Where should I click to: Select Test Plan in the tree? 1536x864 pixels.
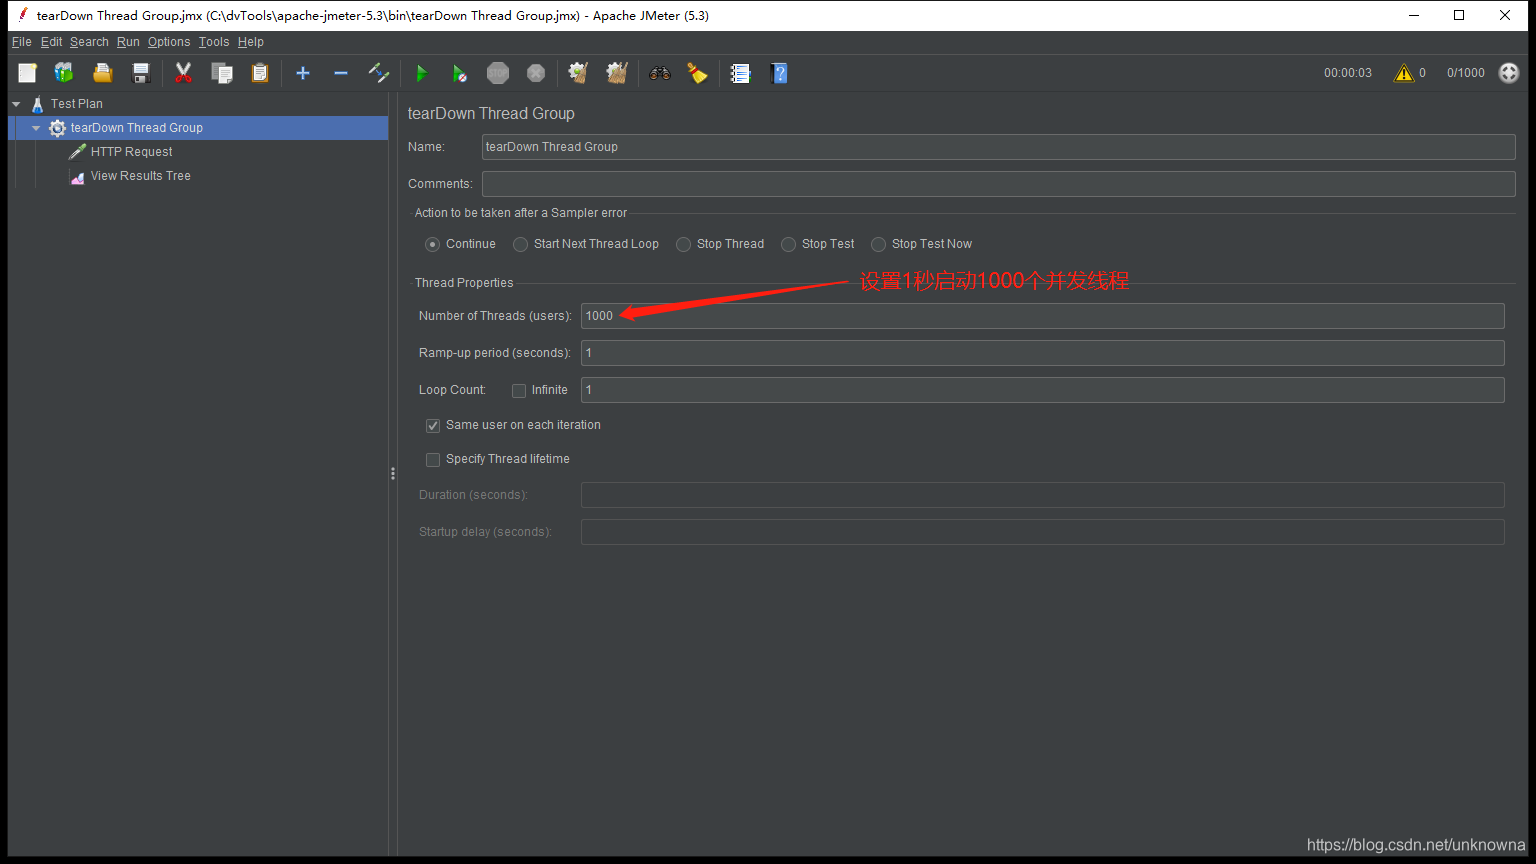(x=77, y=104)
